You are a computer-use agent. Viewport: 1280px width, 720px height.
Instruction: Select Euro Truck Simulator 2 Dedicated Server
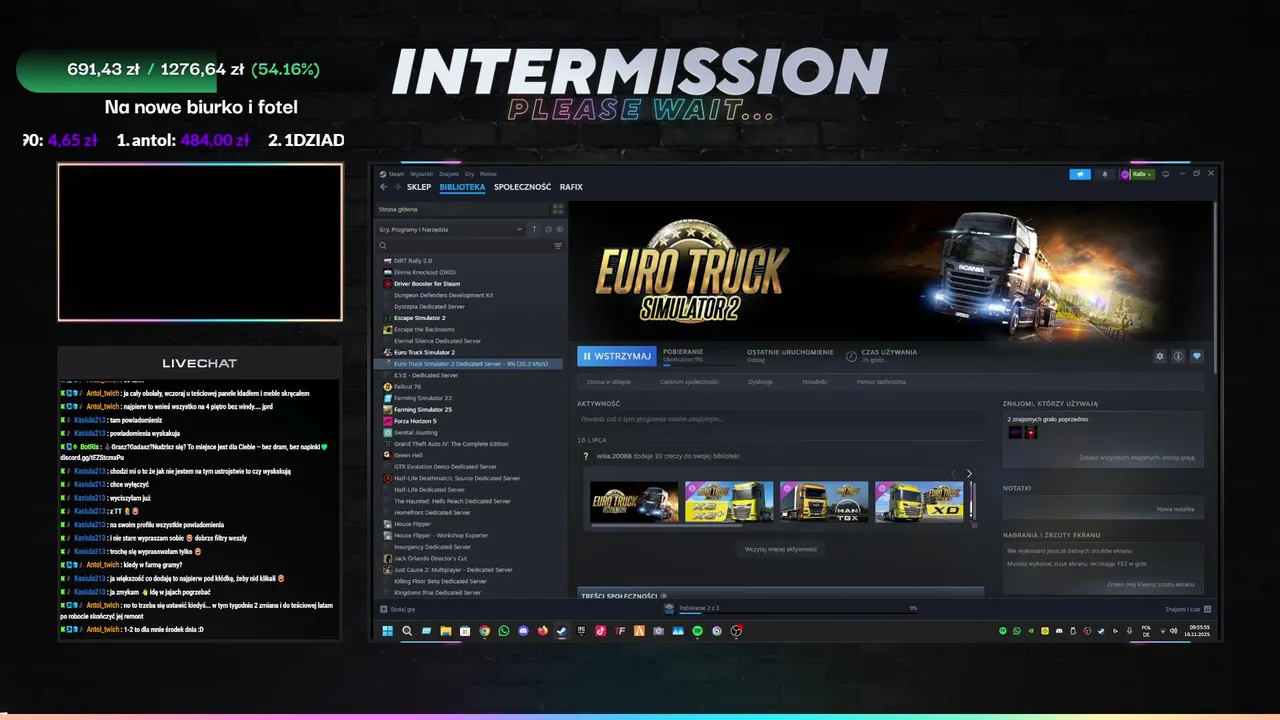(x=470, y=364)
